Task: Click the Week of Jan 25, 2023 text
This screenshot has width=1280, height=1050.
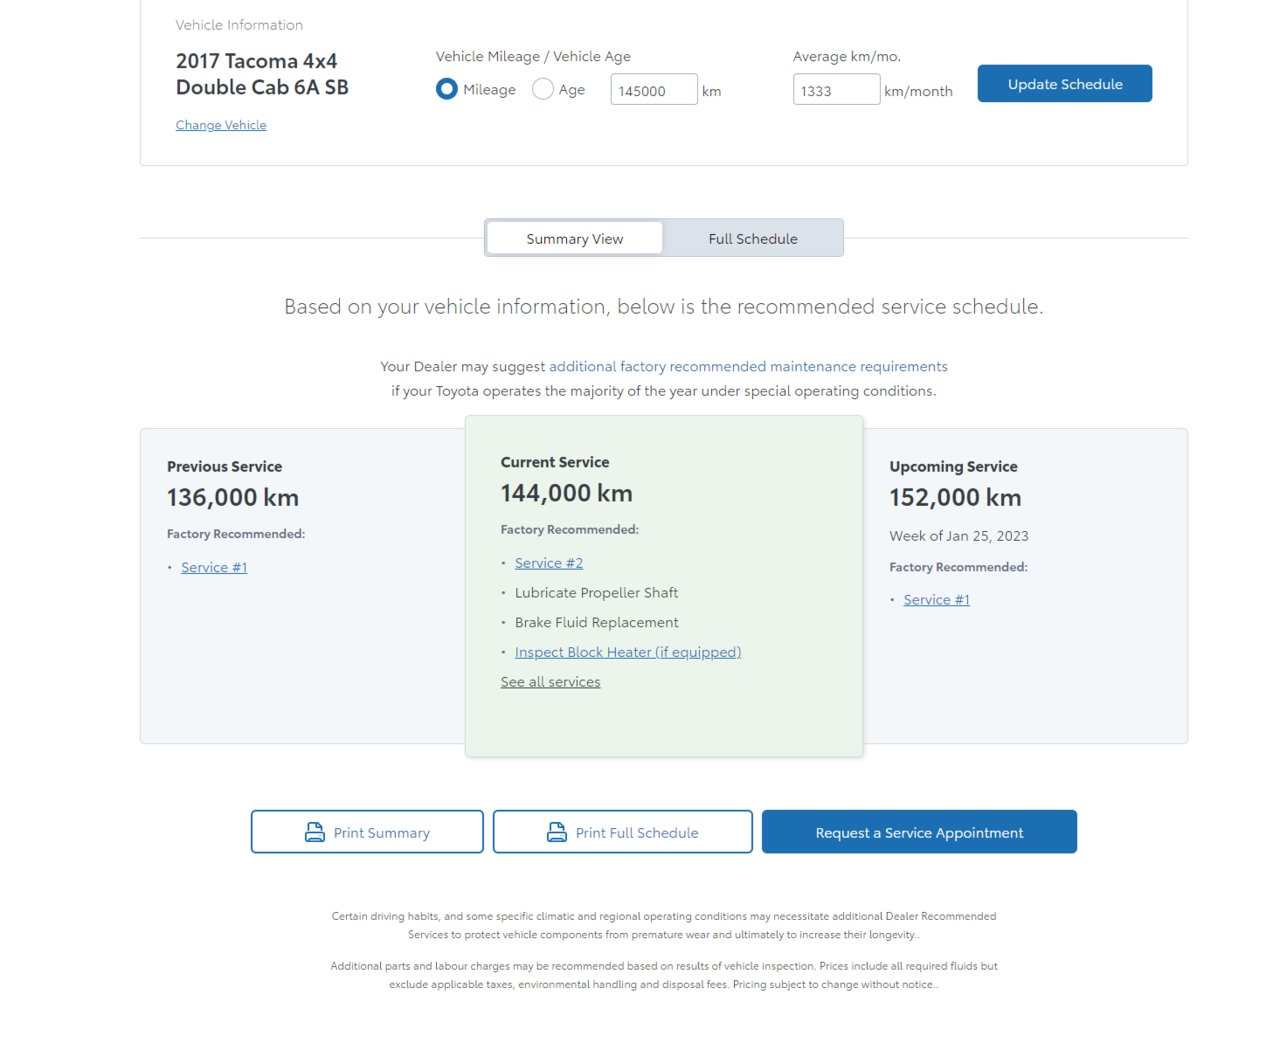Action: 959,536
